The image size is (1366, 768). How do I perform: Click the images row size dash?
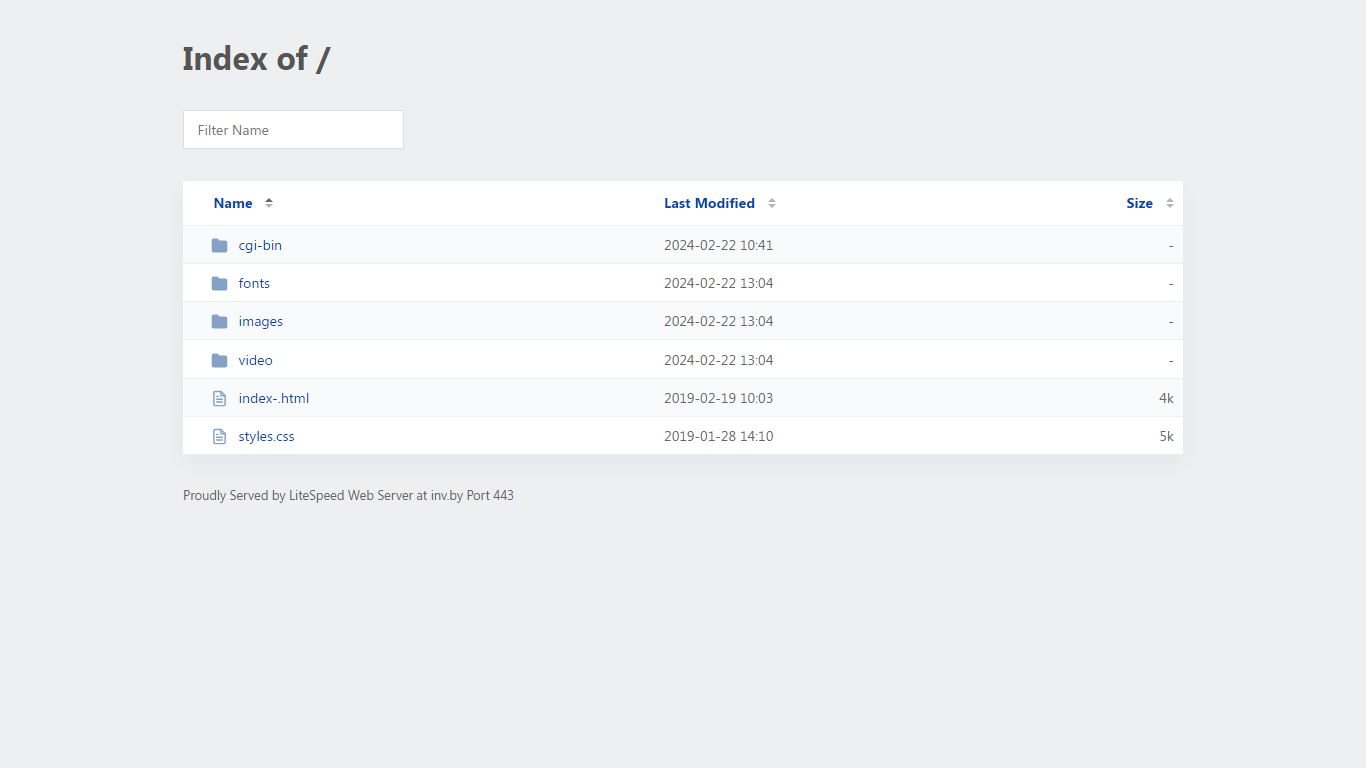(1171, 322)
